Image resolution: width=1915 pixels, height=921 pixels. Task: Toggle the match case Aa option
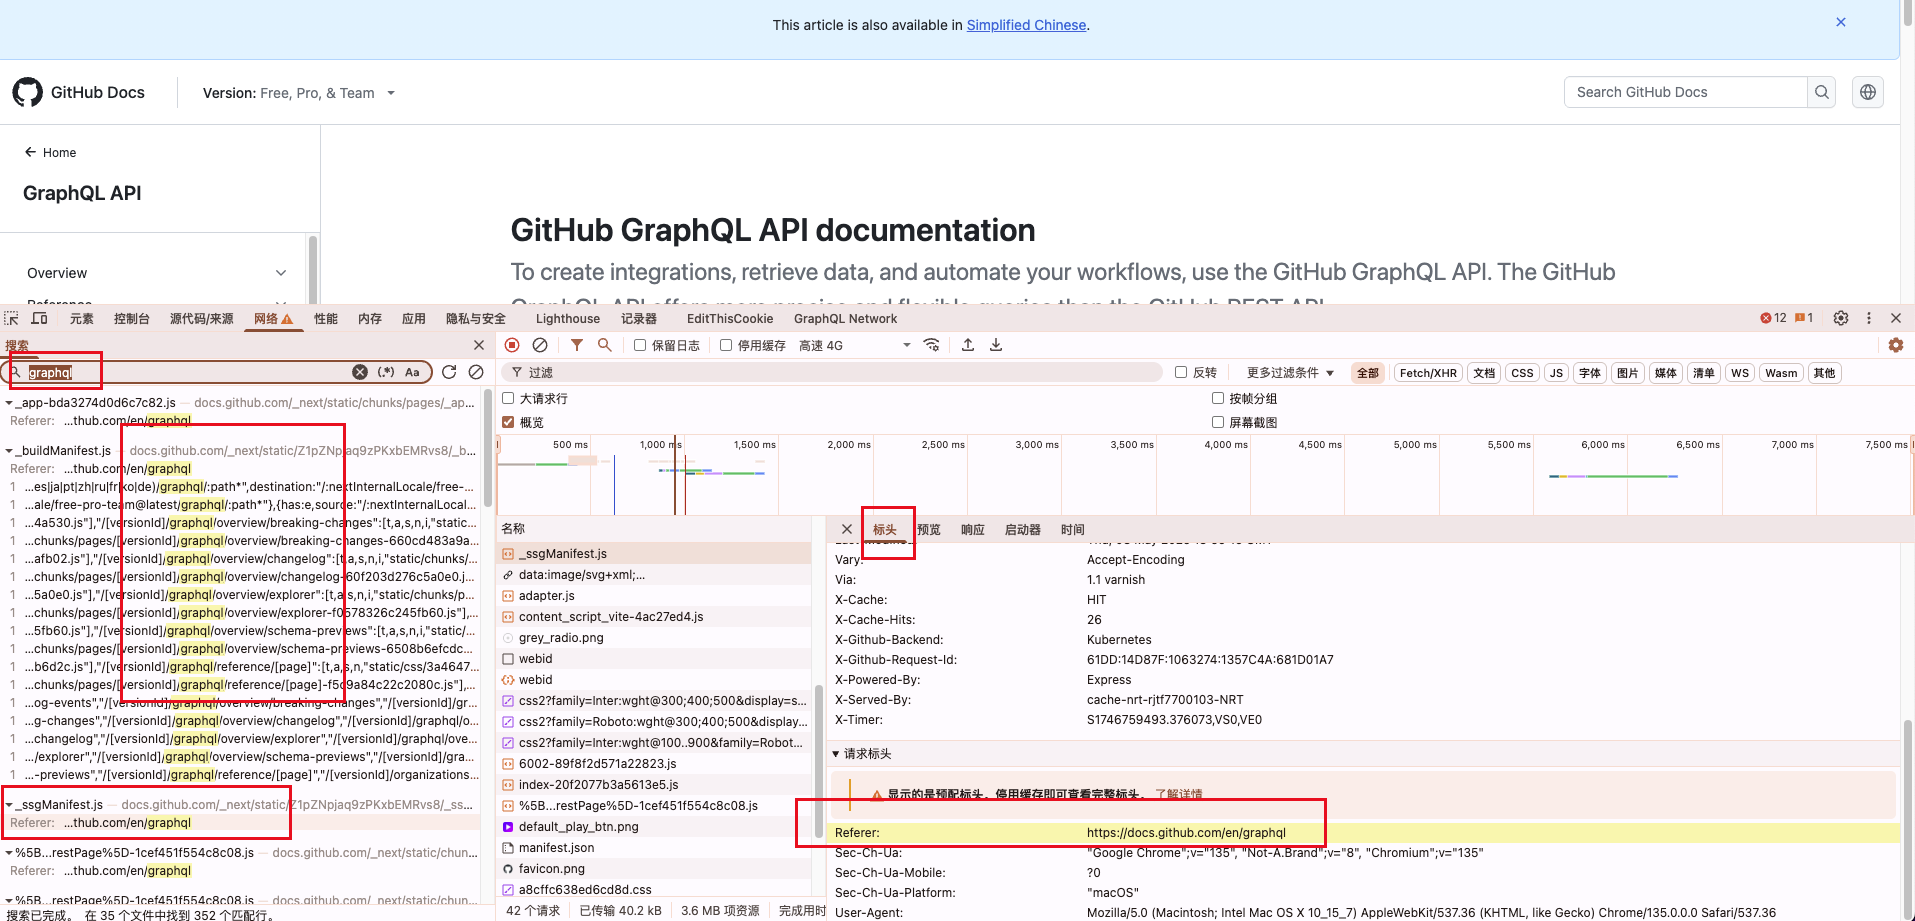[412, 372]
